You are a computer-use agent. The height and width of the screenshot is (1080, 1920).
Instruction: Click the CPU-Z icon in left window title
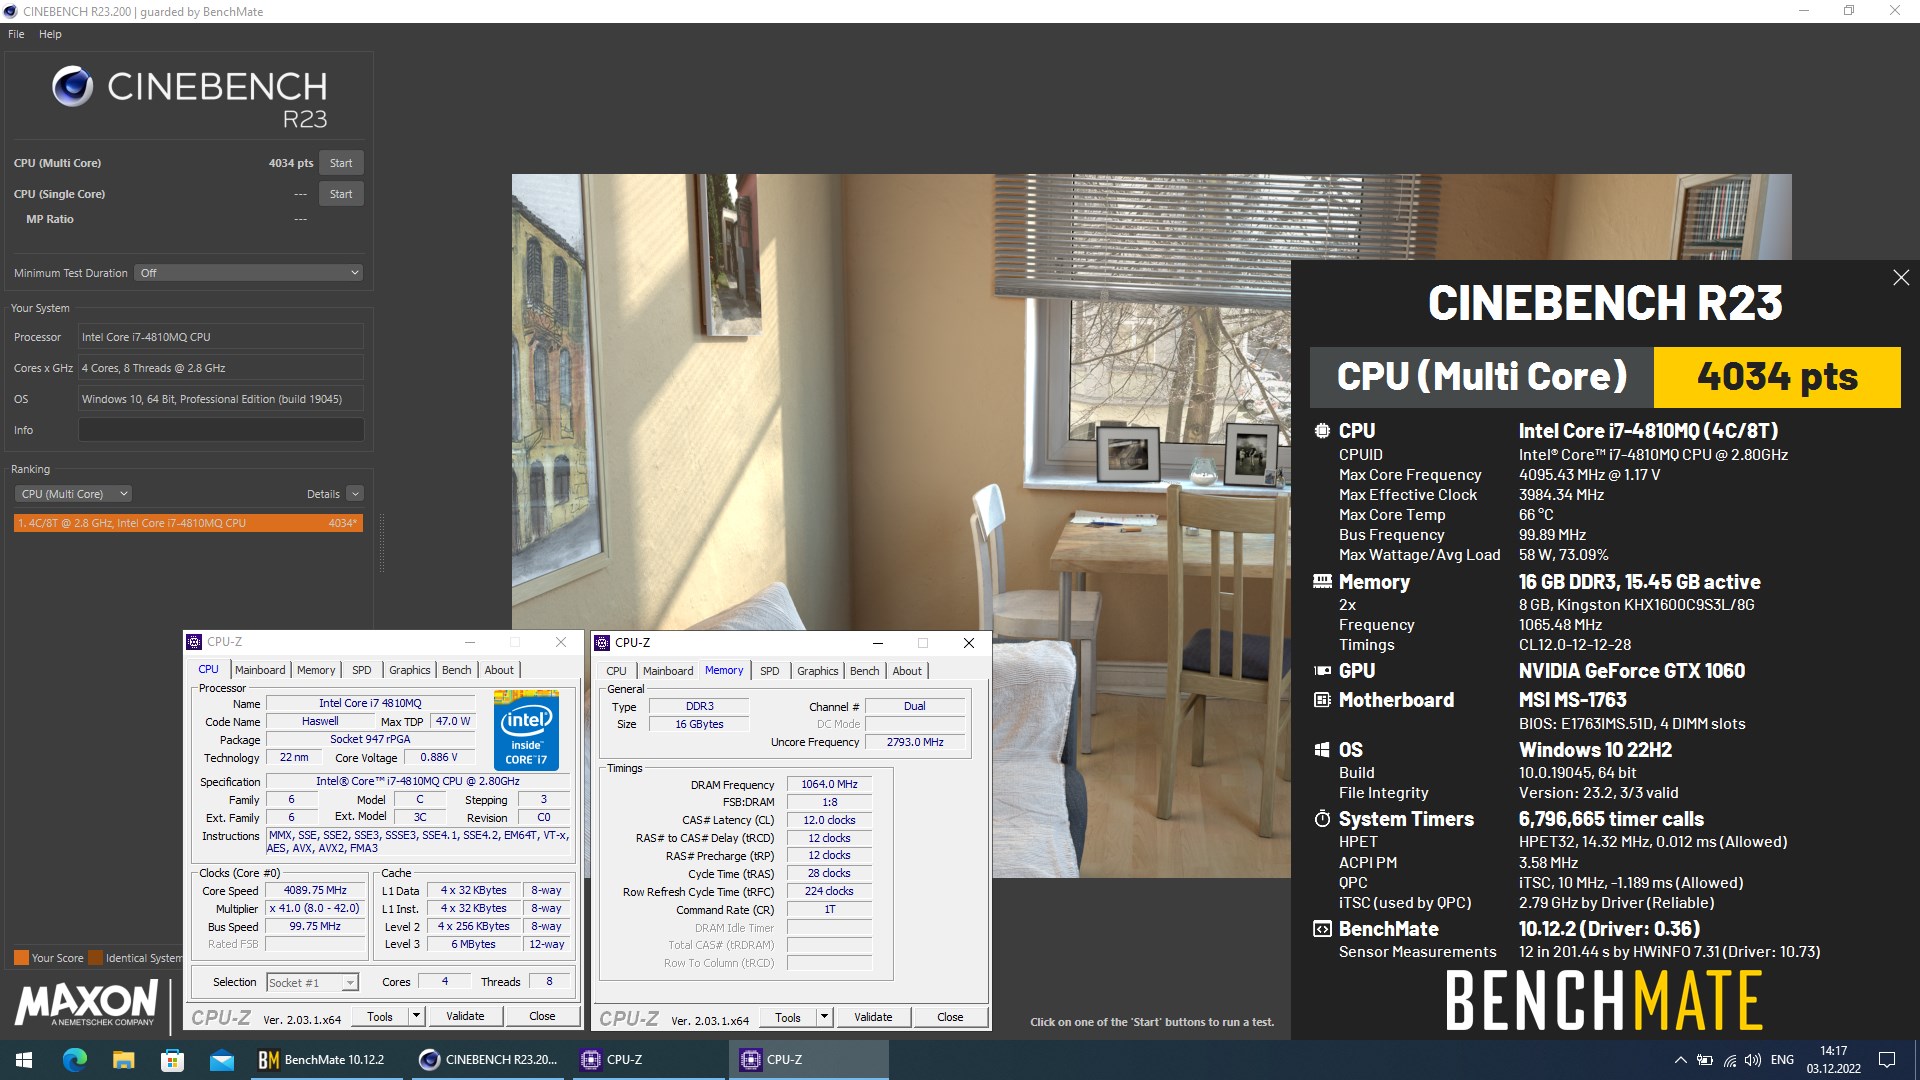(195, 642)
